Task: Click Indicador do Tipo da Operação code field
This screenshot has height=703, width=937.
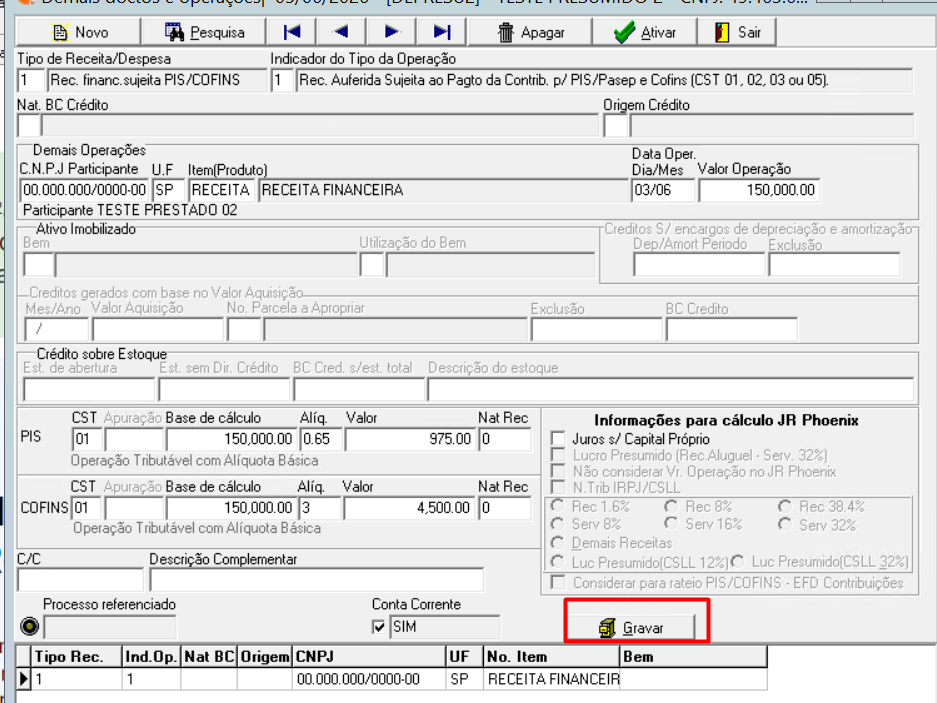Action: point(283,80)
